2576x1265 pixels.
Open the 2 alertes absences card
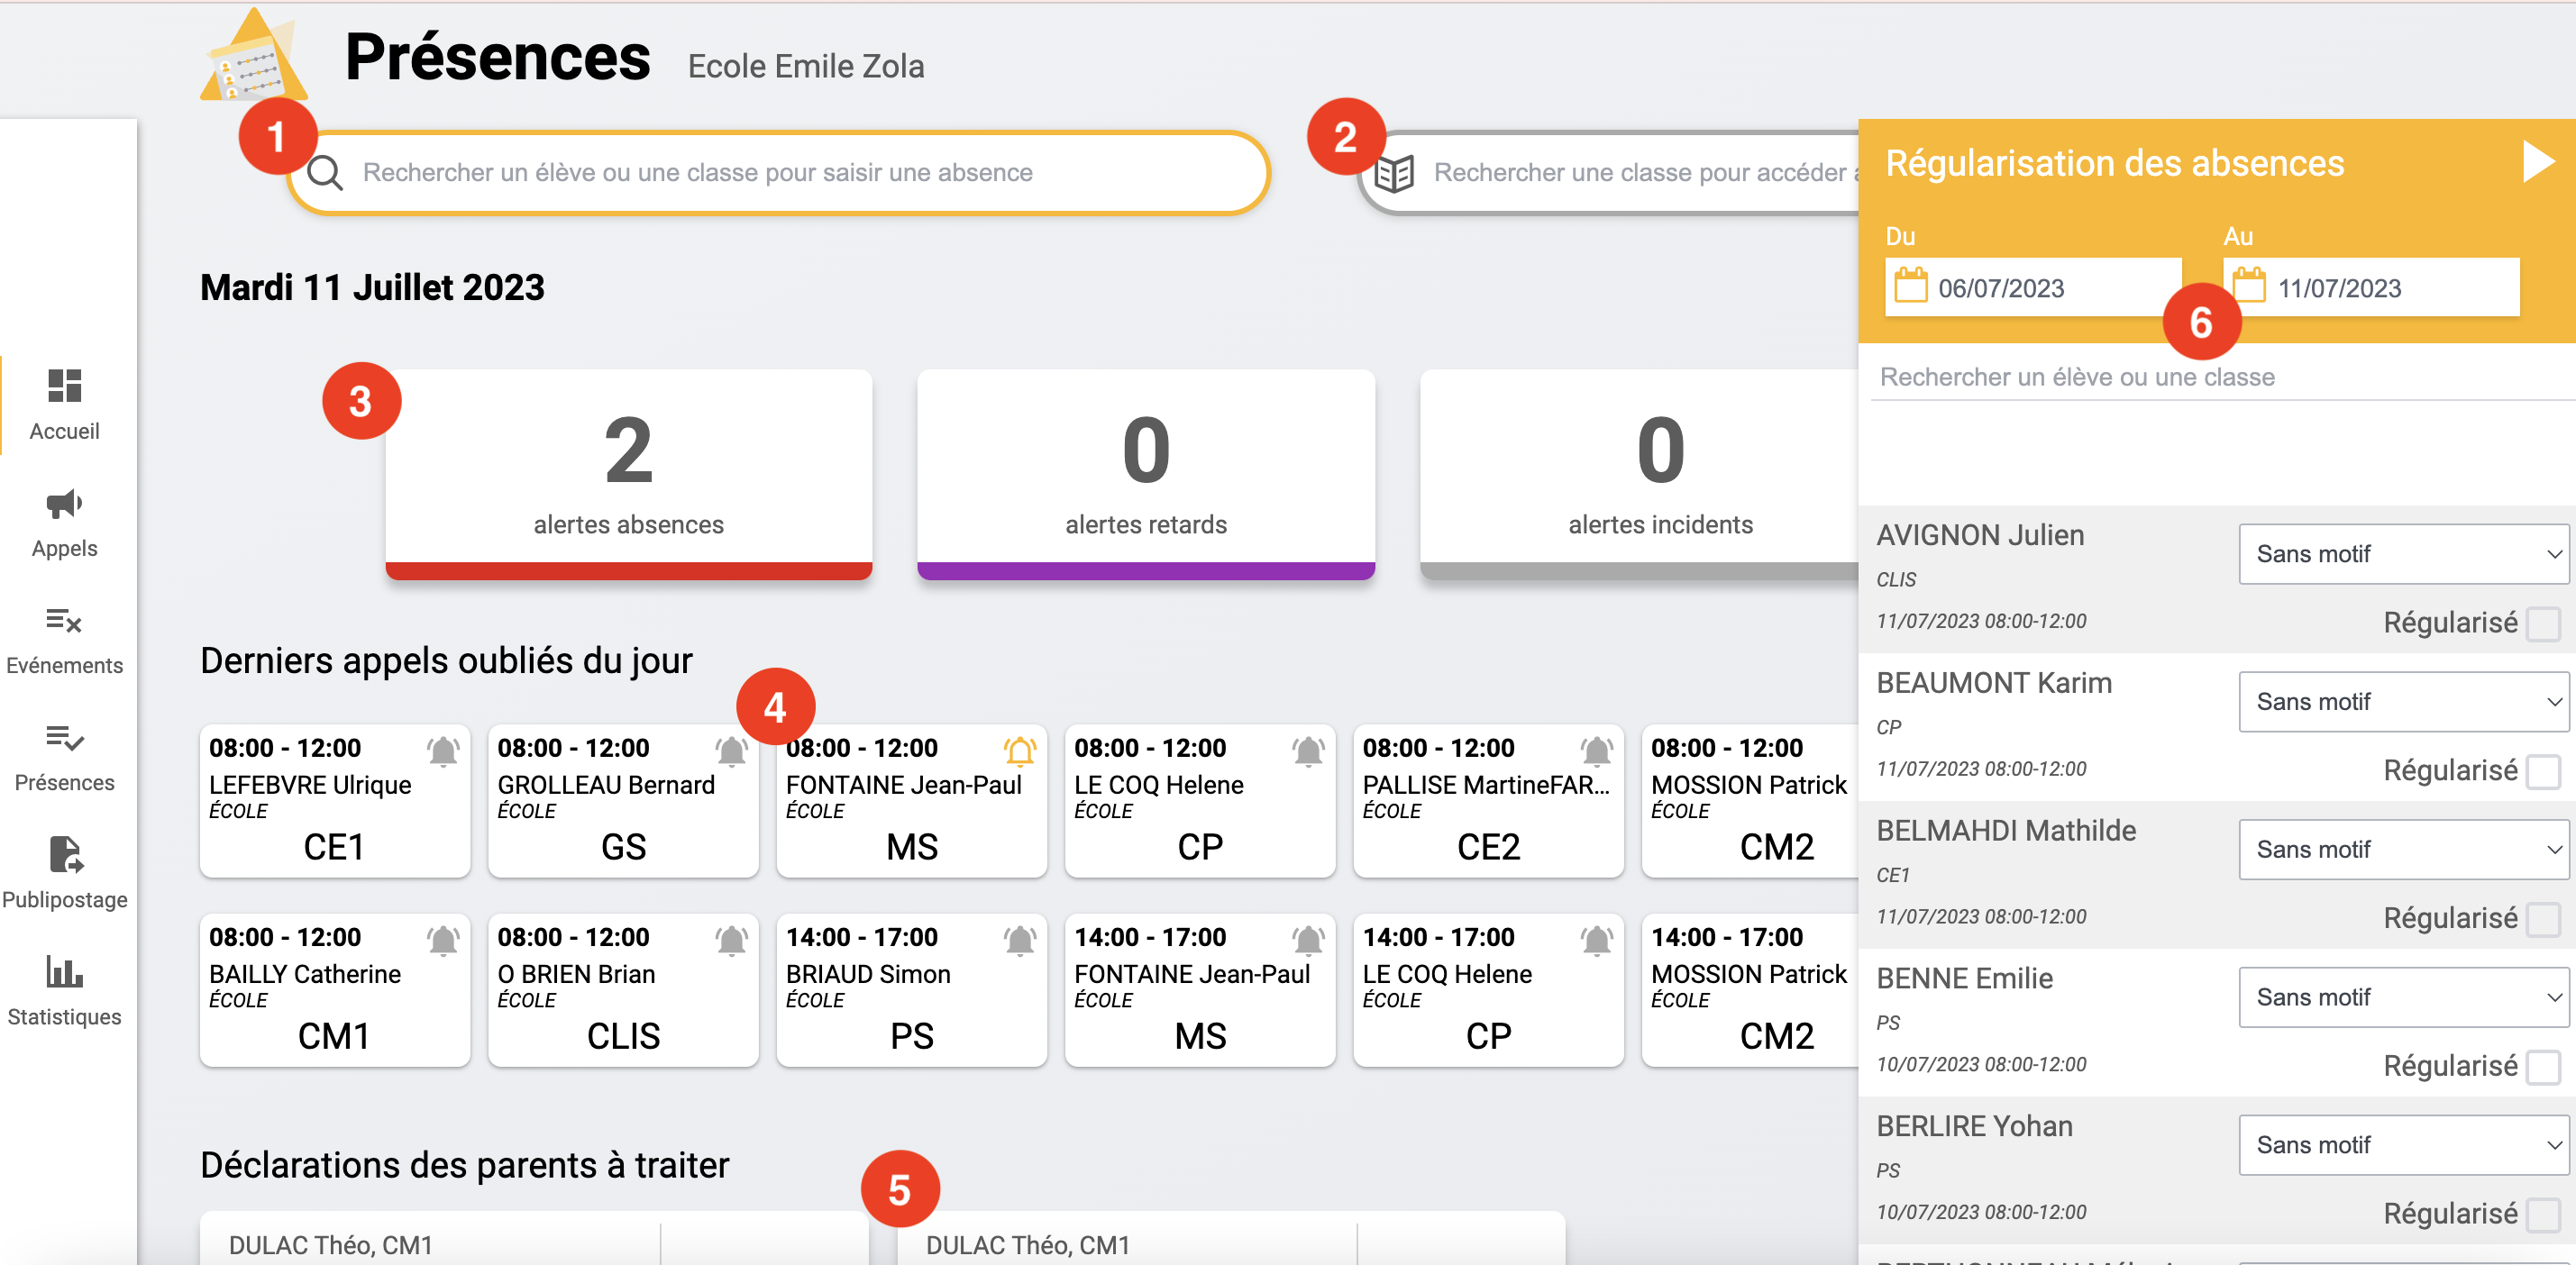pos(628,472)
